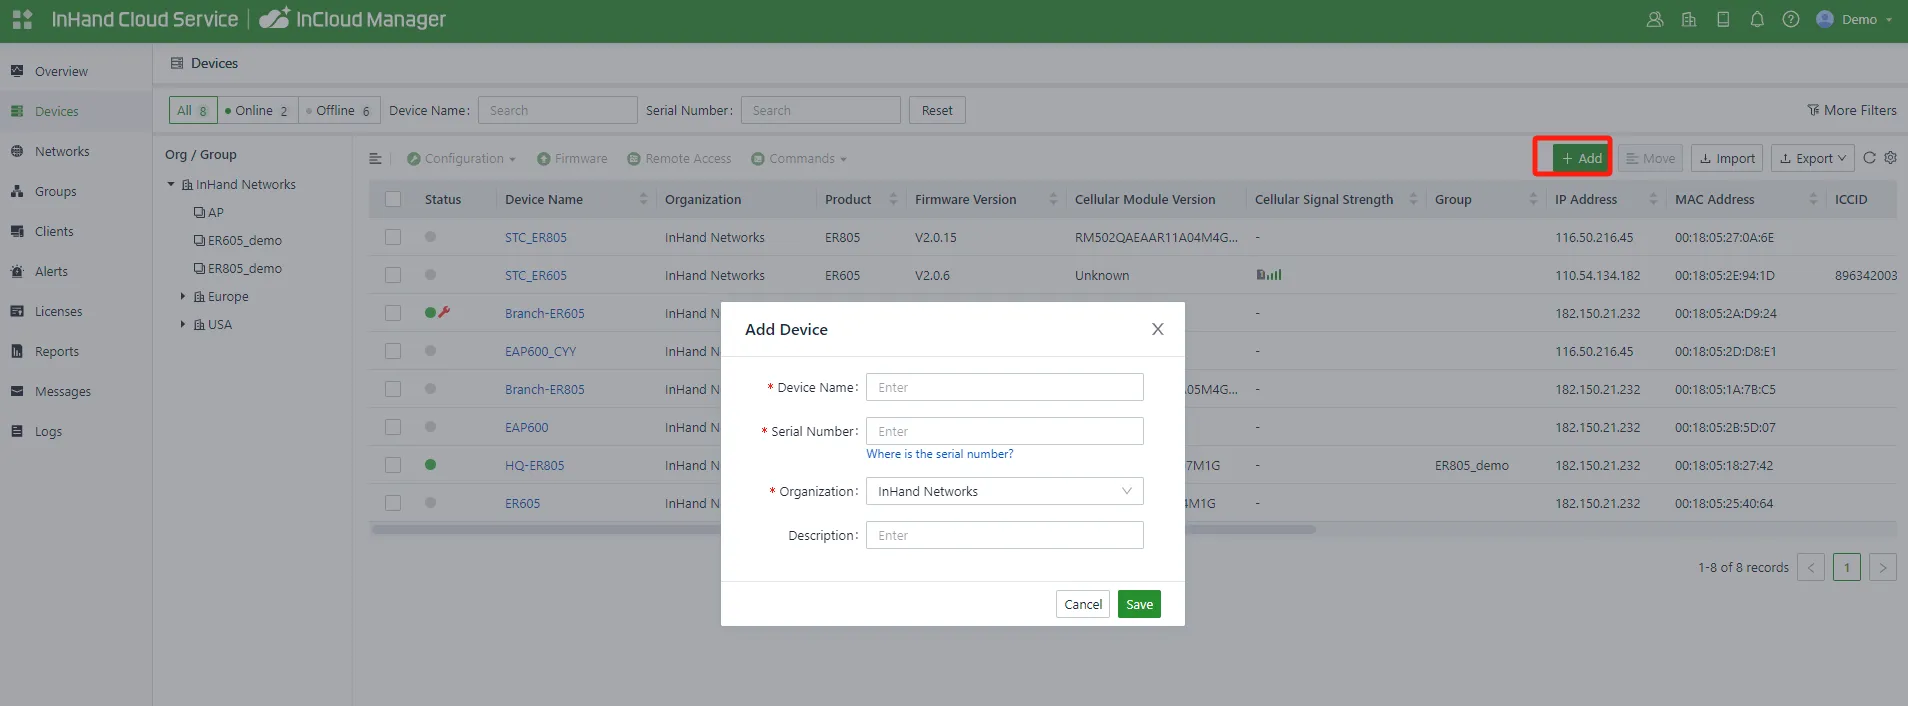Image resolution: width=1908 pixels, height=706 pixels.
Task: Go to next page arrow
Action: click(1883, 567)
